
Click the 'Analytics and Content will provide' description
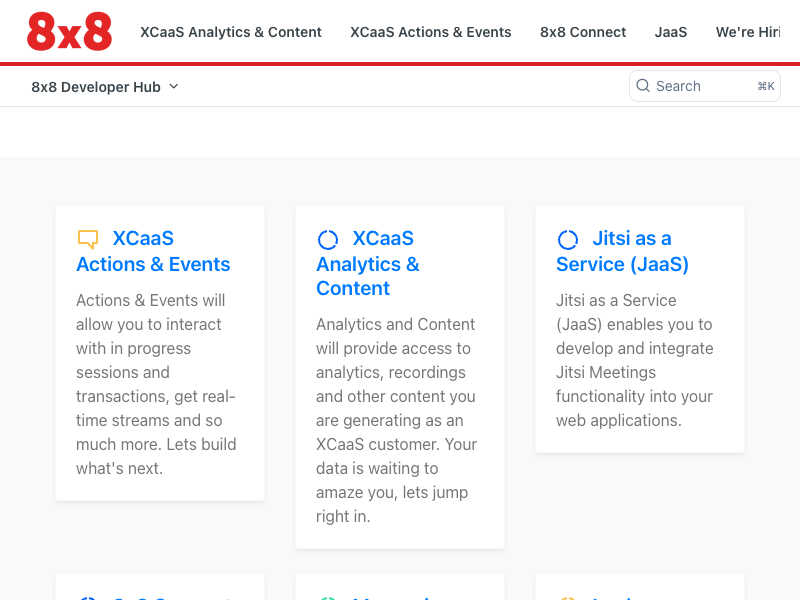(x=396, y=420)
